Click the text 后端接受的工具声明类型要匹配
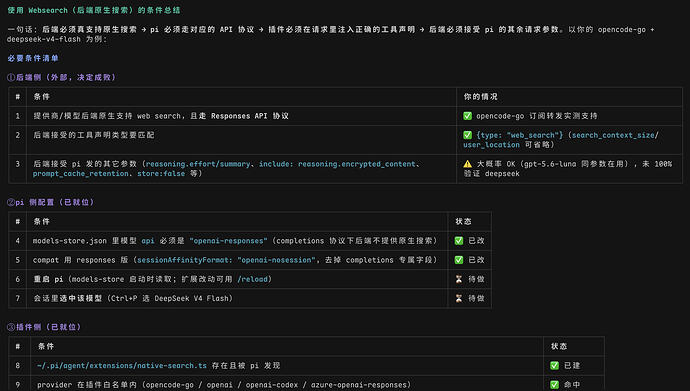This screenshot has height=391, width=690. tap(94, 135)
